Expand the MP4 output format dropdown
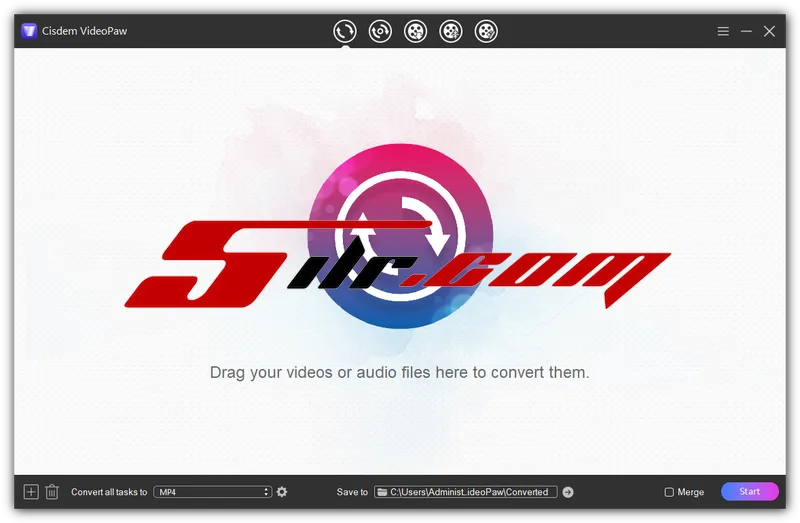 [212, 492]
